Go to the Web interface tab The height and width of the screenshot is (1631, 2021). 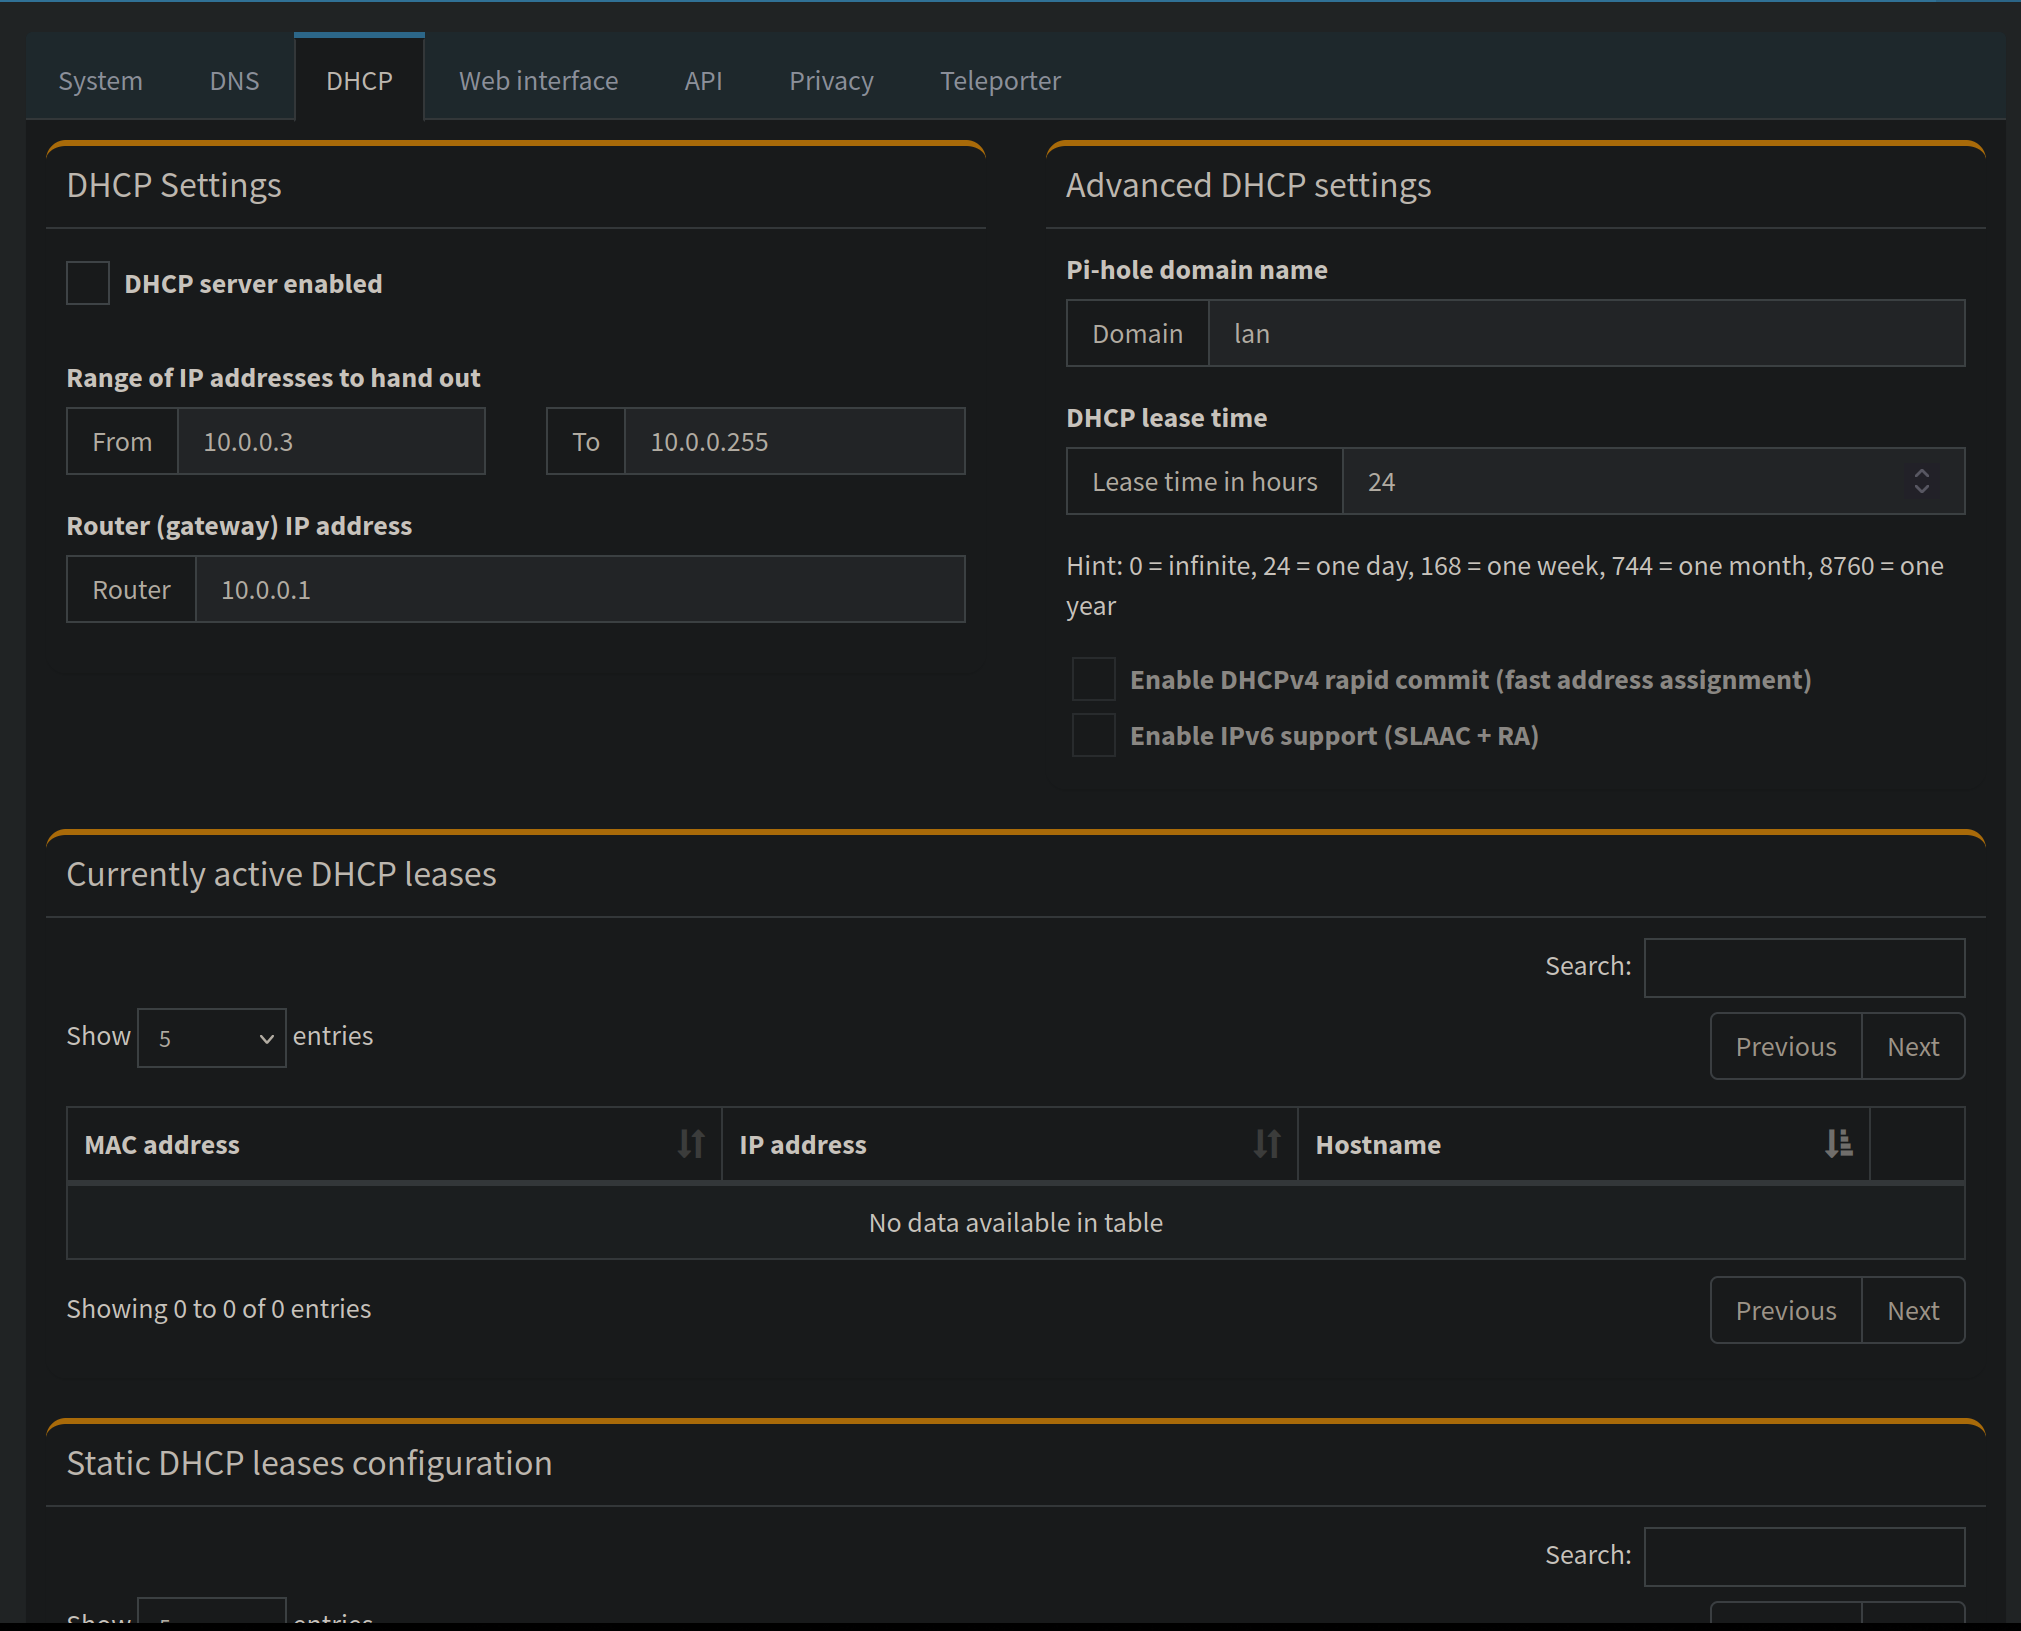538,80
